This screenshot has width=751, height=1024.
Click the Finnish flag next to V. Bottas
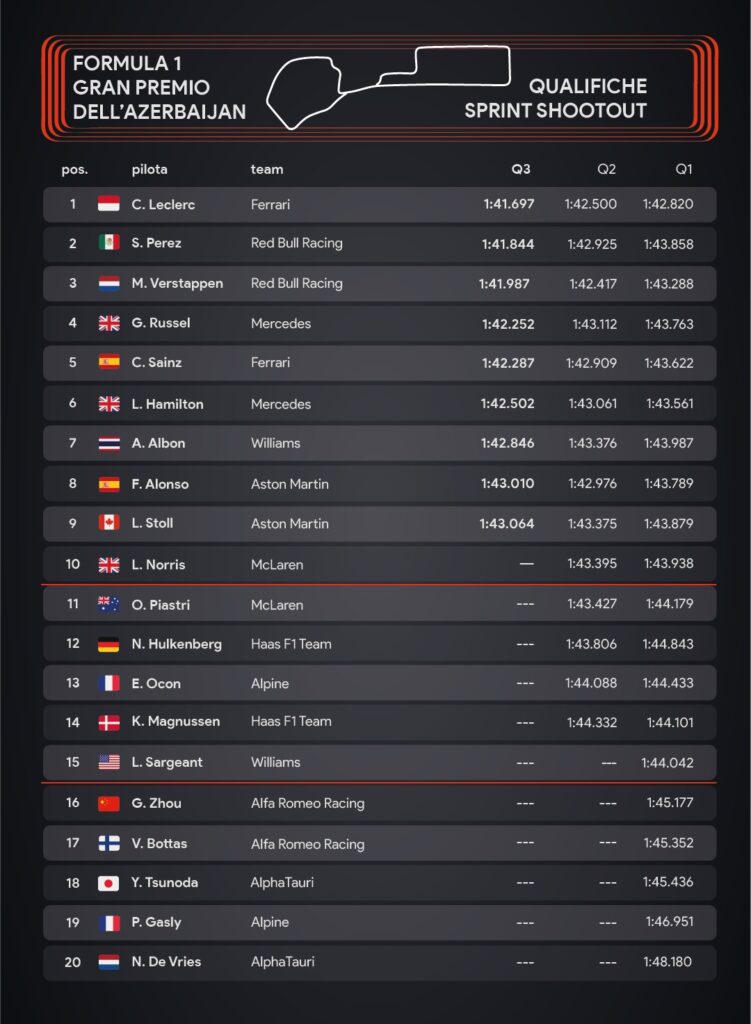(x=108, y=843)
